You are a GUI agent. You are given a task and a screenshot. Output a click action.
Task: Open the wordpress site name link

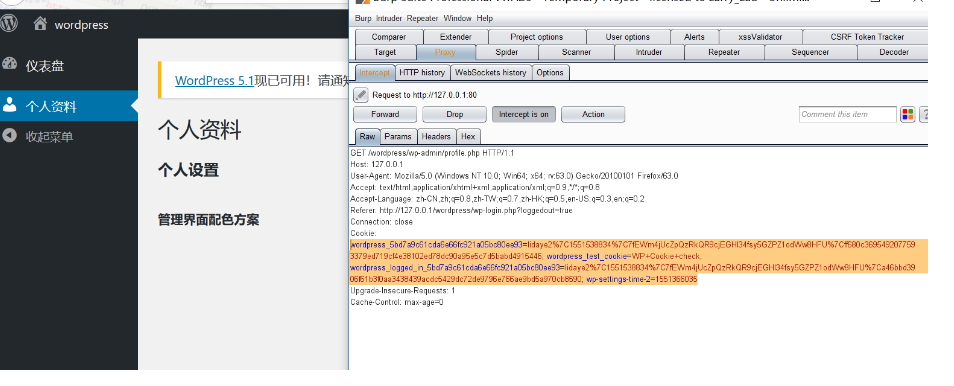tap(82, 25)
